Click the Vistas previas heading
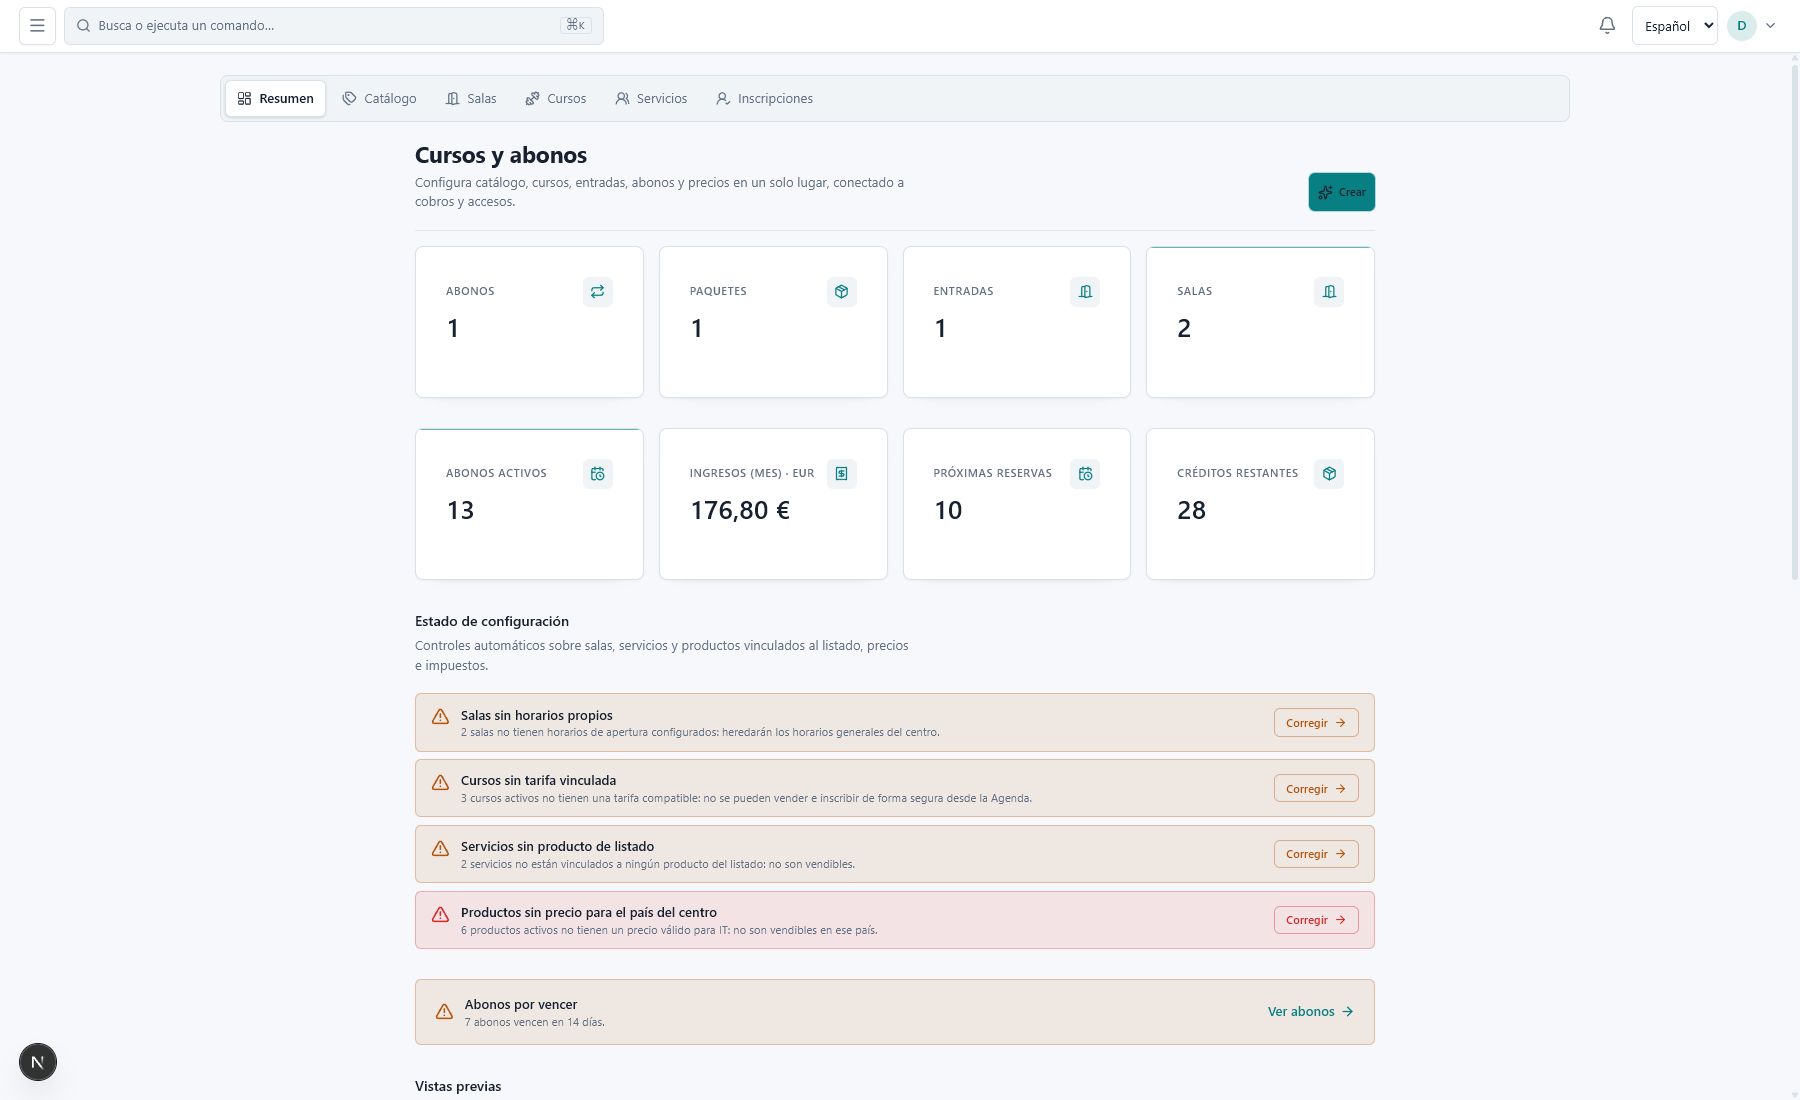 coord(458,1086)
